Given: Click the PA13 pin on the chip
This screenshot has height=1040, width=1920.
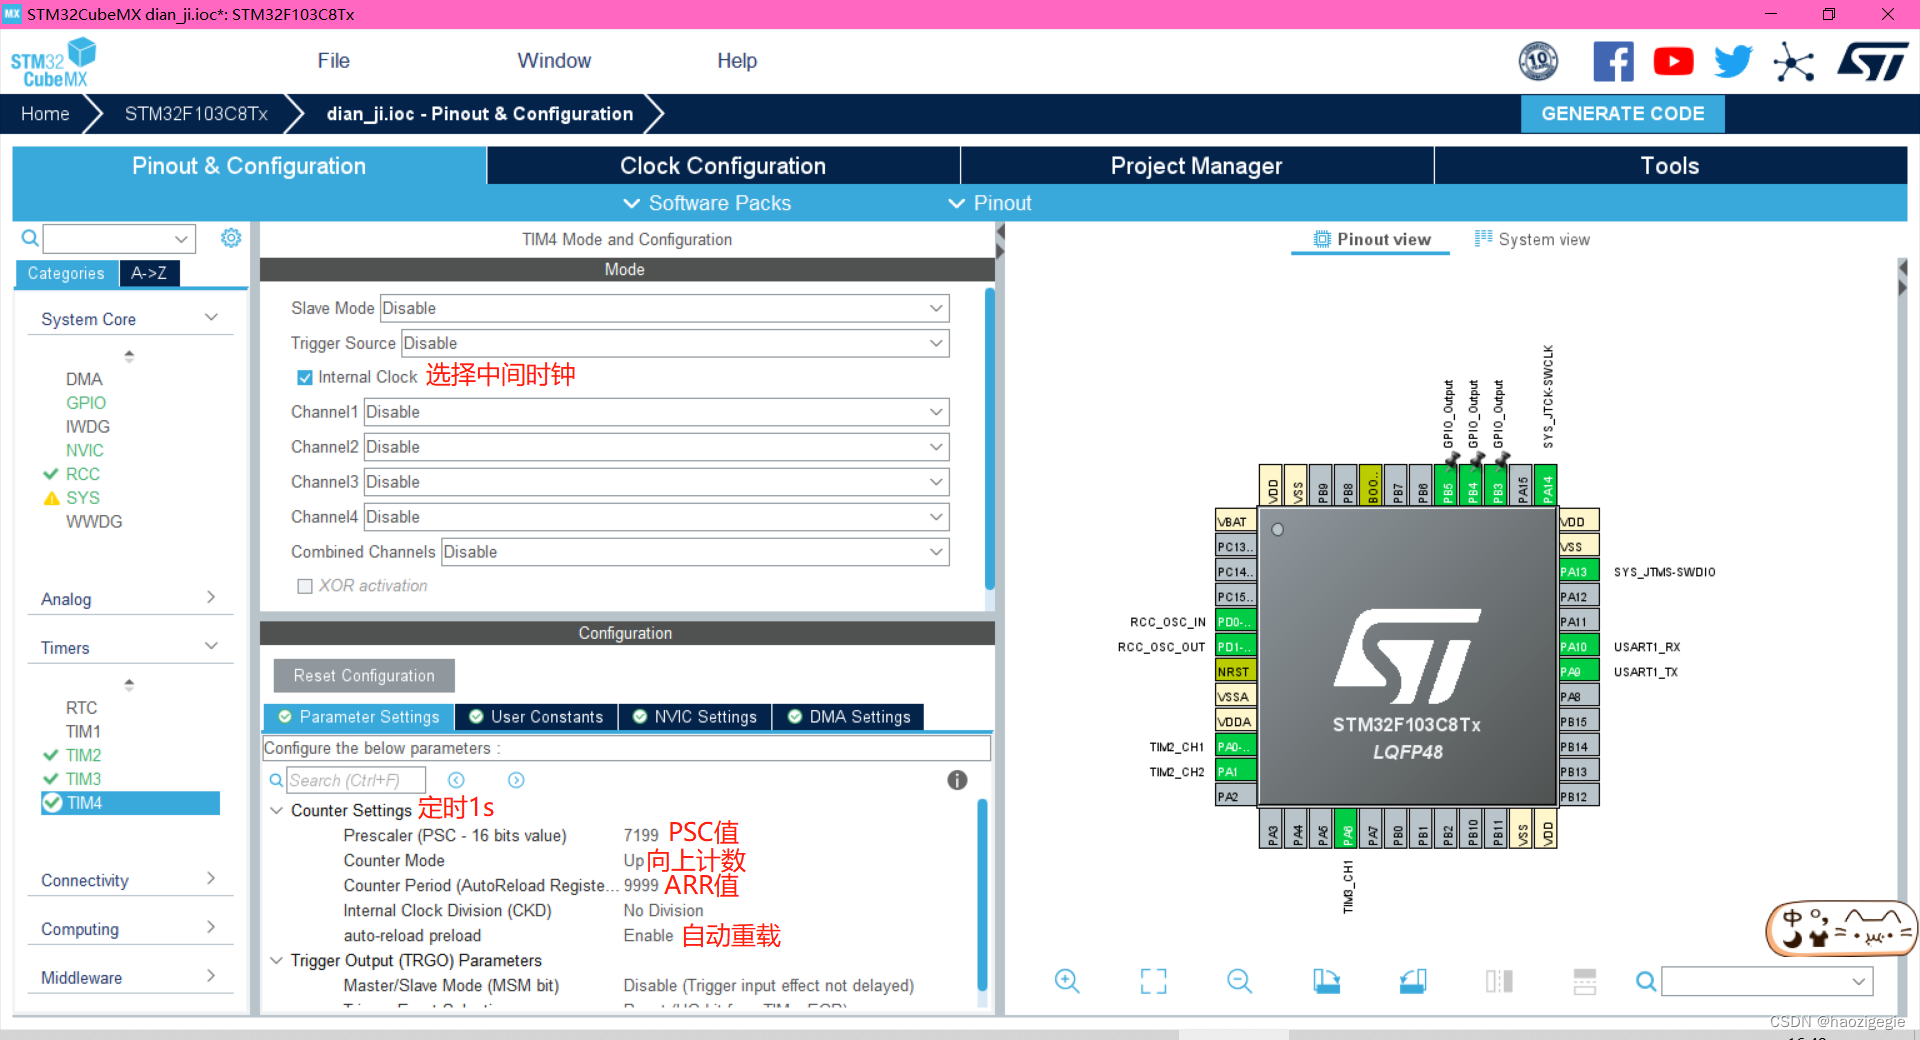Looking at the screenshot, I should (x=1579, y=572).
